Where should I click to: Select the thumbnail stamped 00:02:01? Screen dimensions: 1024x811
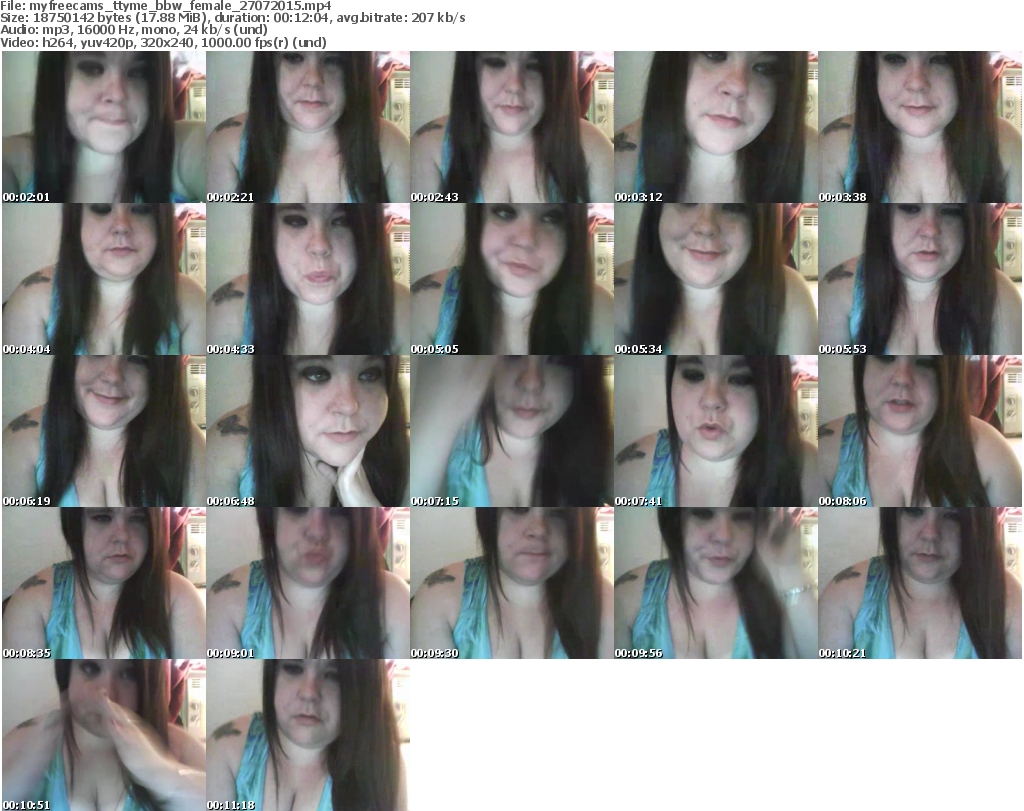coord(104,127)
